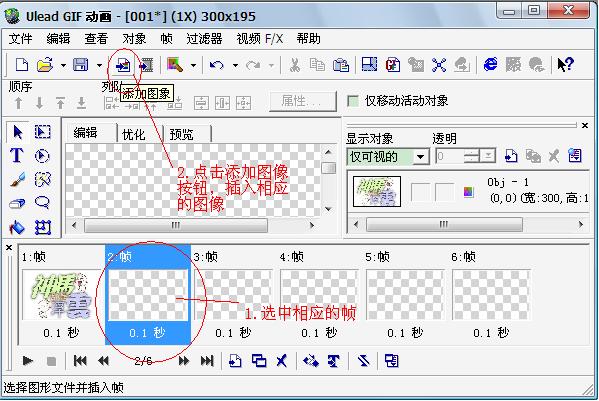Image resolution: width=599 pixels, height=401 pixels.
Task: Select the Paint brush tool
Action: click(x=17, y=179)
